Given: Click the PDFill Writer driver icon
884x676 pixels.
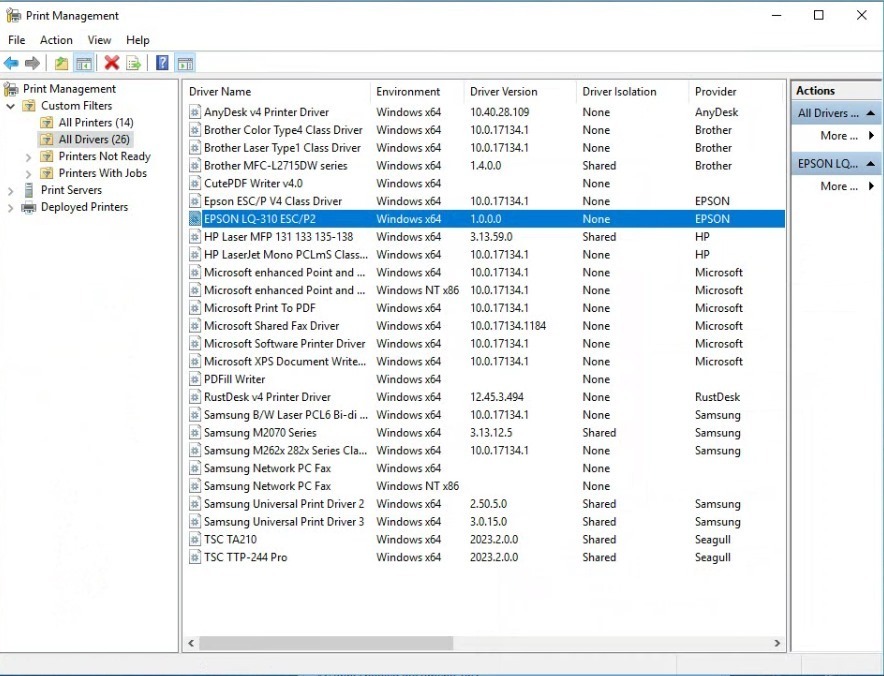Looking at the screenshot, I should (195, 379).
